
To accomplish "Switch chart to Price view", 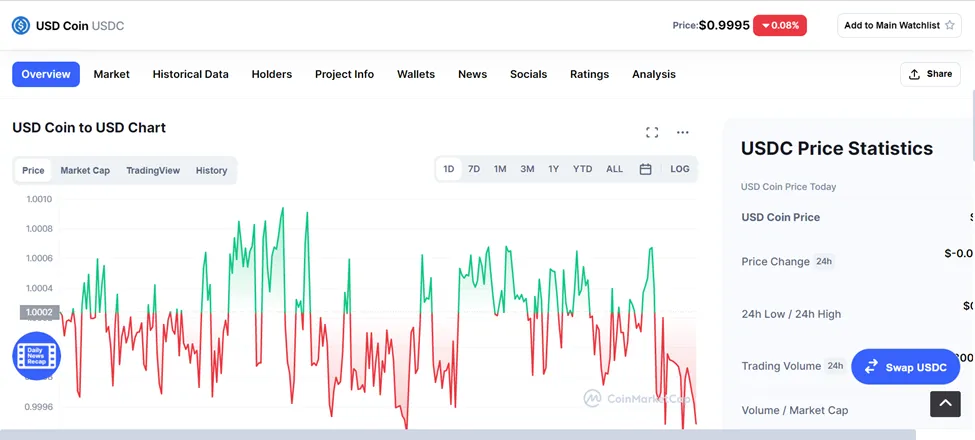I will tap(33, 170).
